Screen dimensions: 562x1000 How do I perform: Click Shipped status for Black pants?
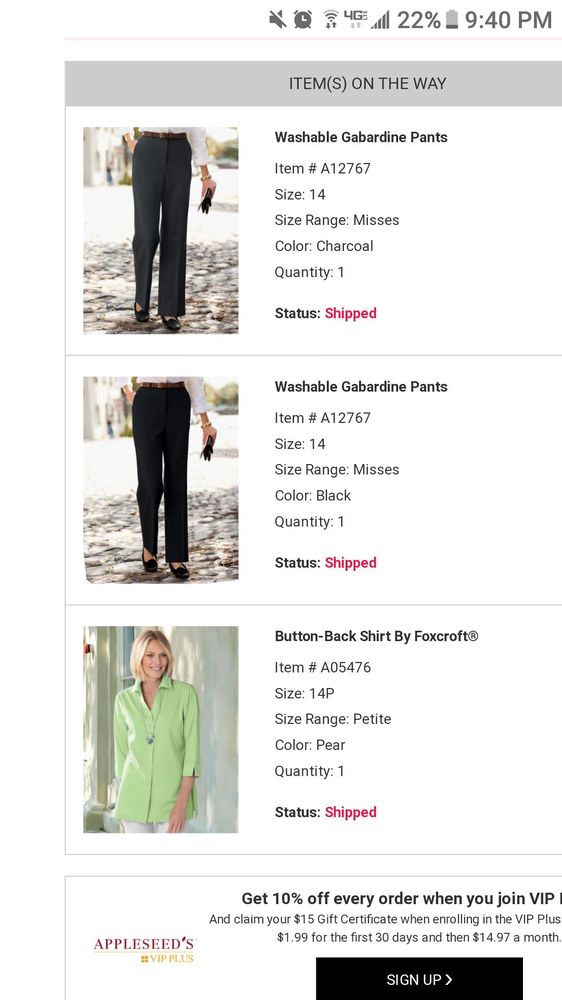tap(350, 562)
